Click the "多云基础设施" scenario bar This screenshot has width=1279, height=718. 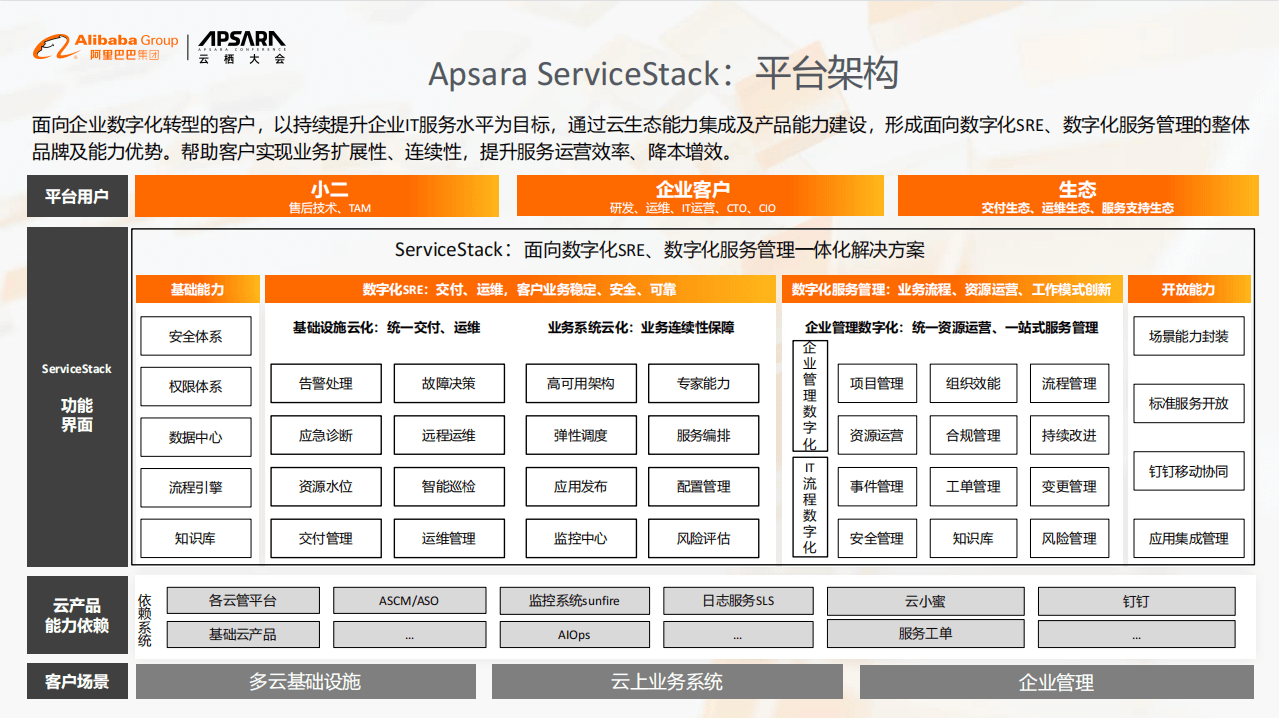(x=305, y=682)
